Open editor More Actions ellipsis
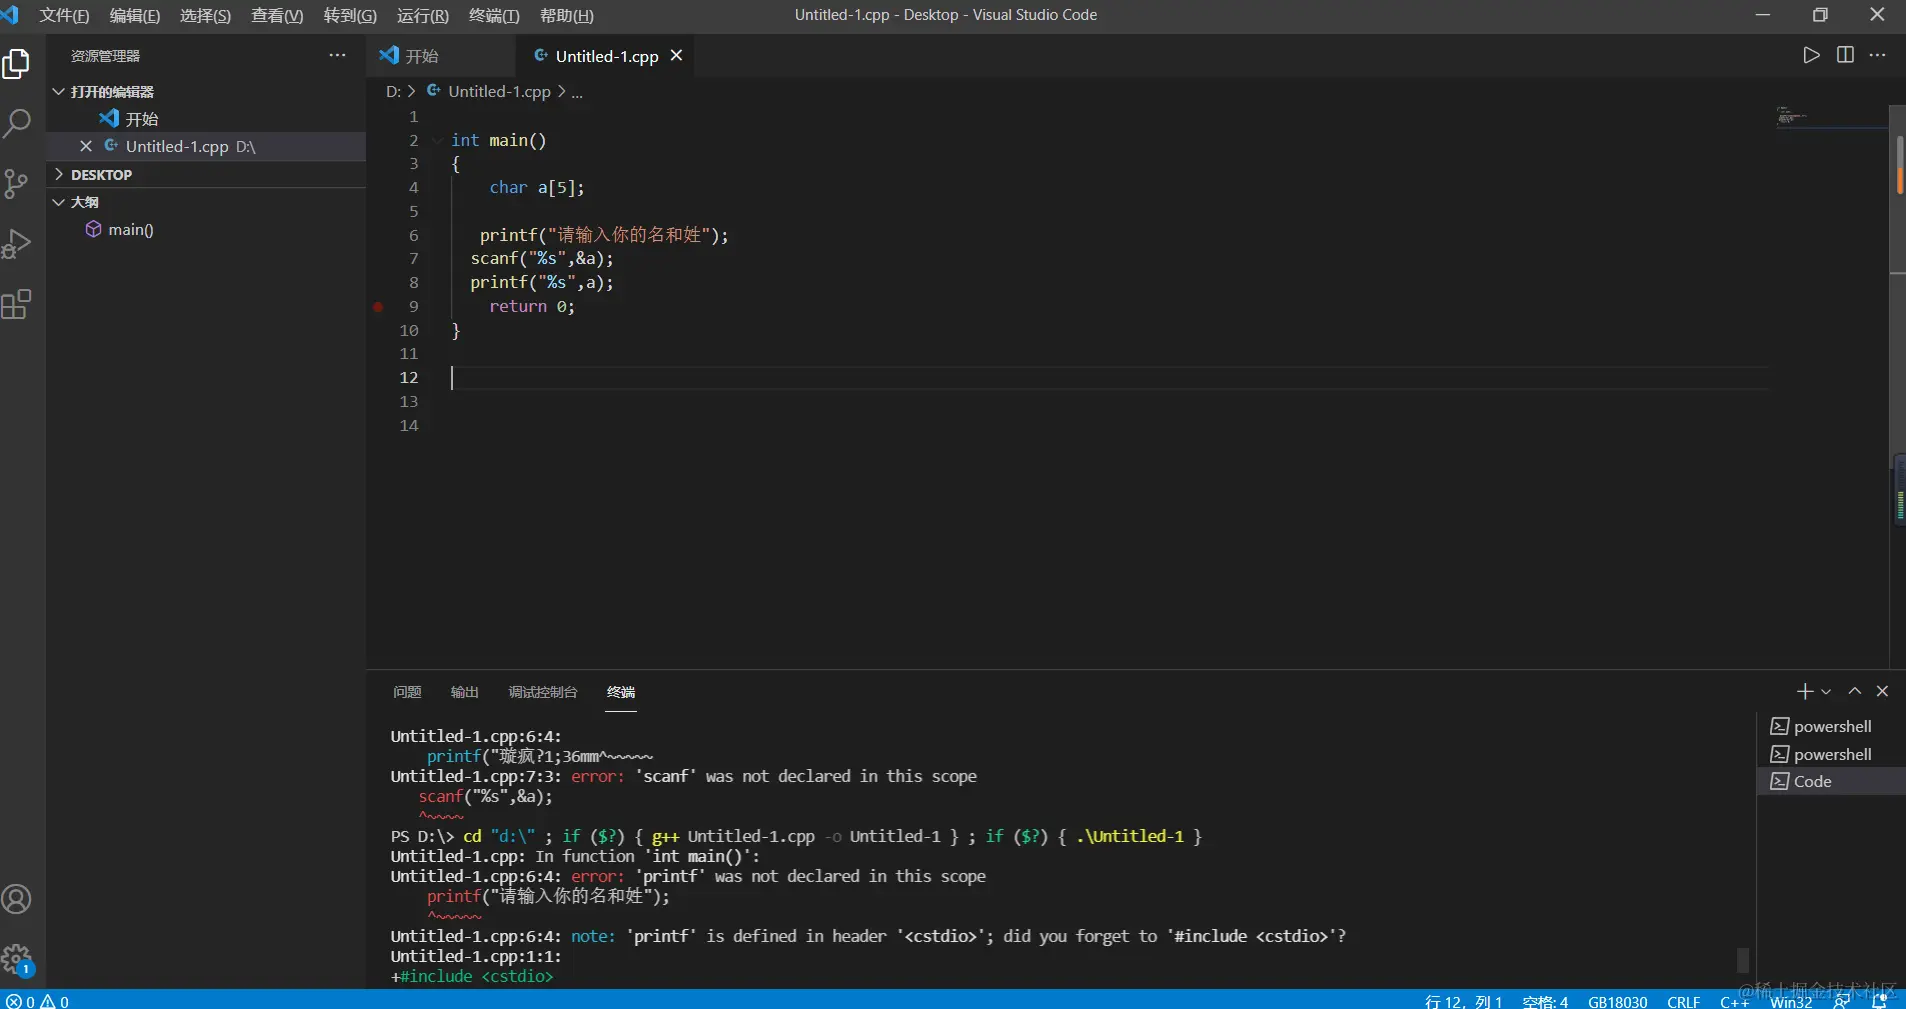Screen dimensions: 1906x1009 1877,55
